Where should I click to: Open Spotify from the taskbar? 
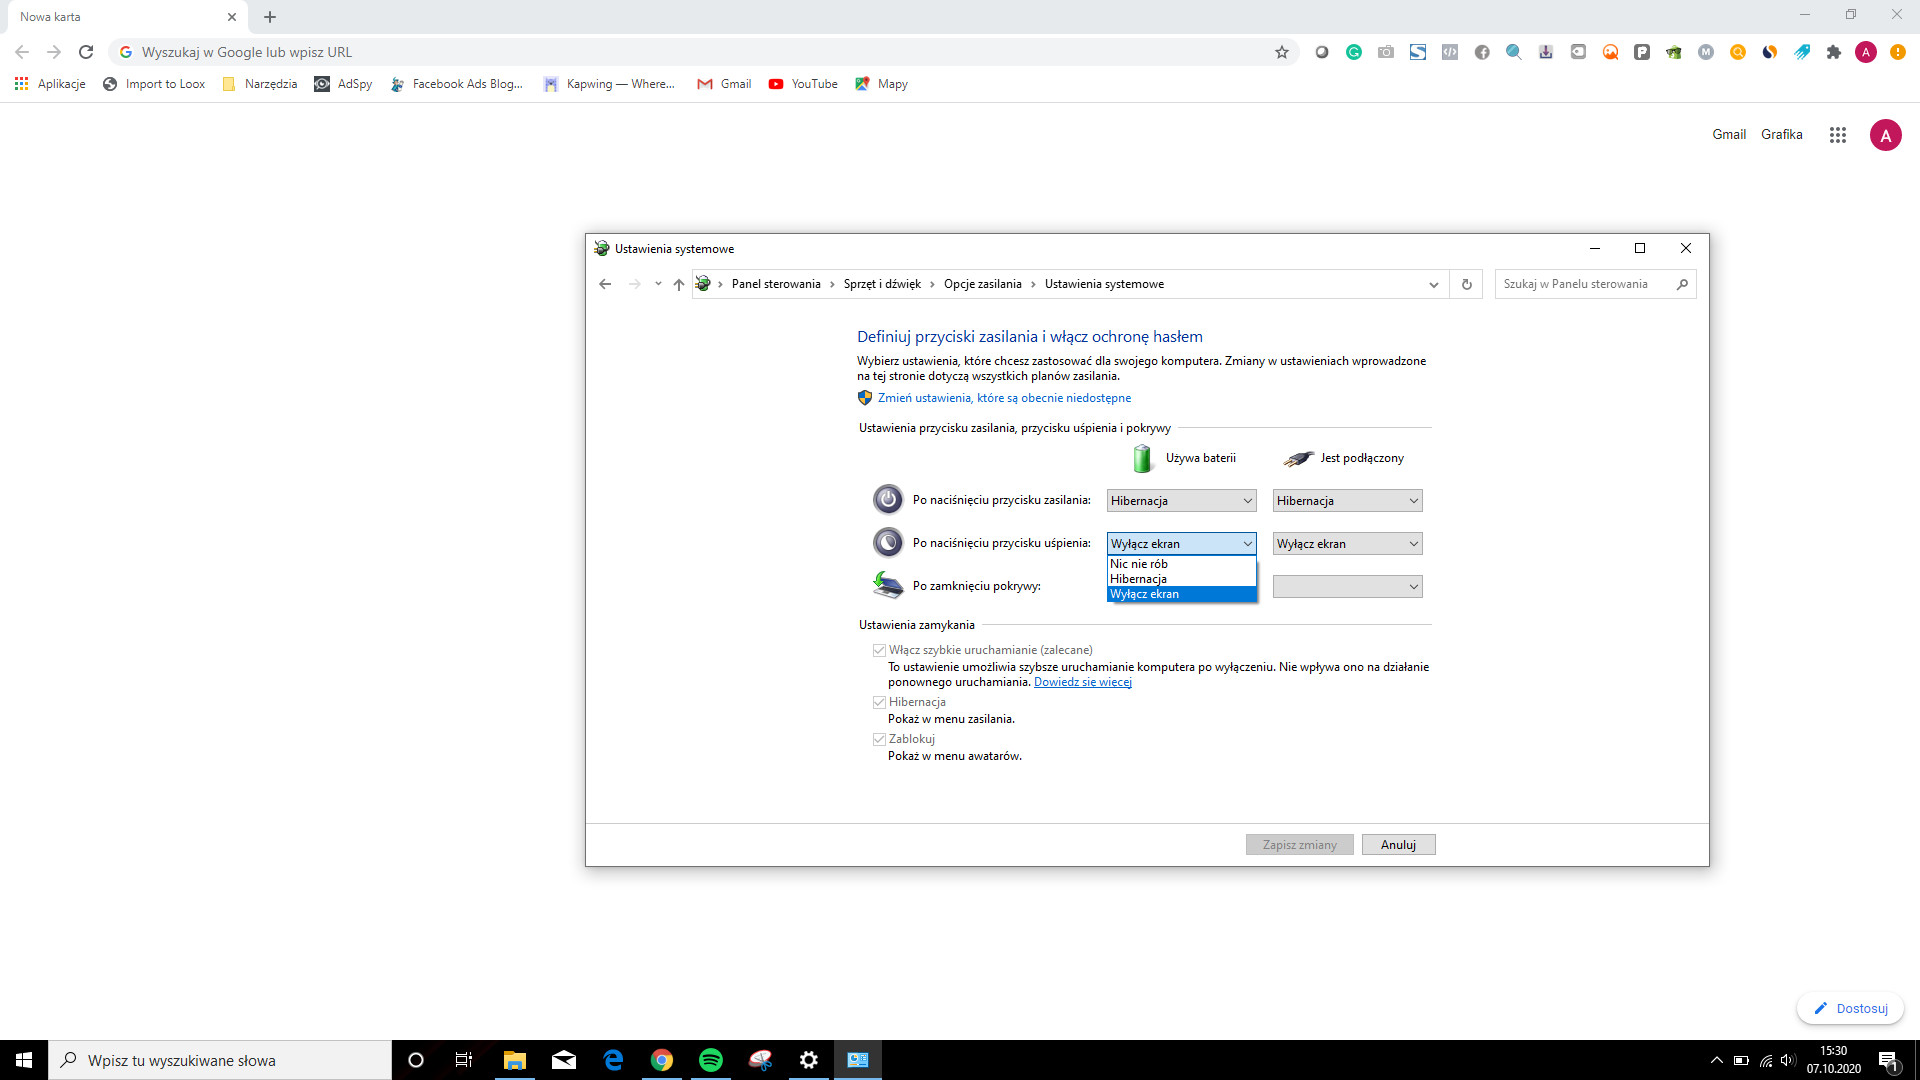(711, 1060)
